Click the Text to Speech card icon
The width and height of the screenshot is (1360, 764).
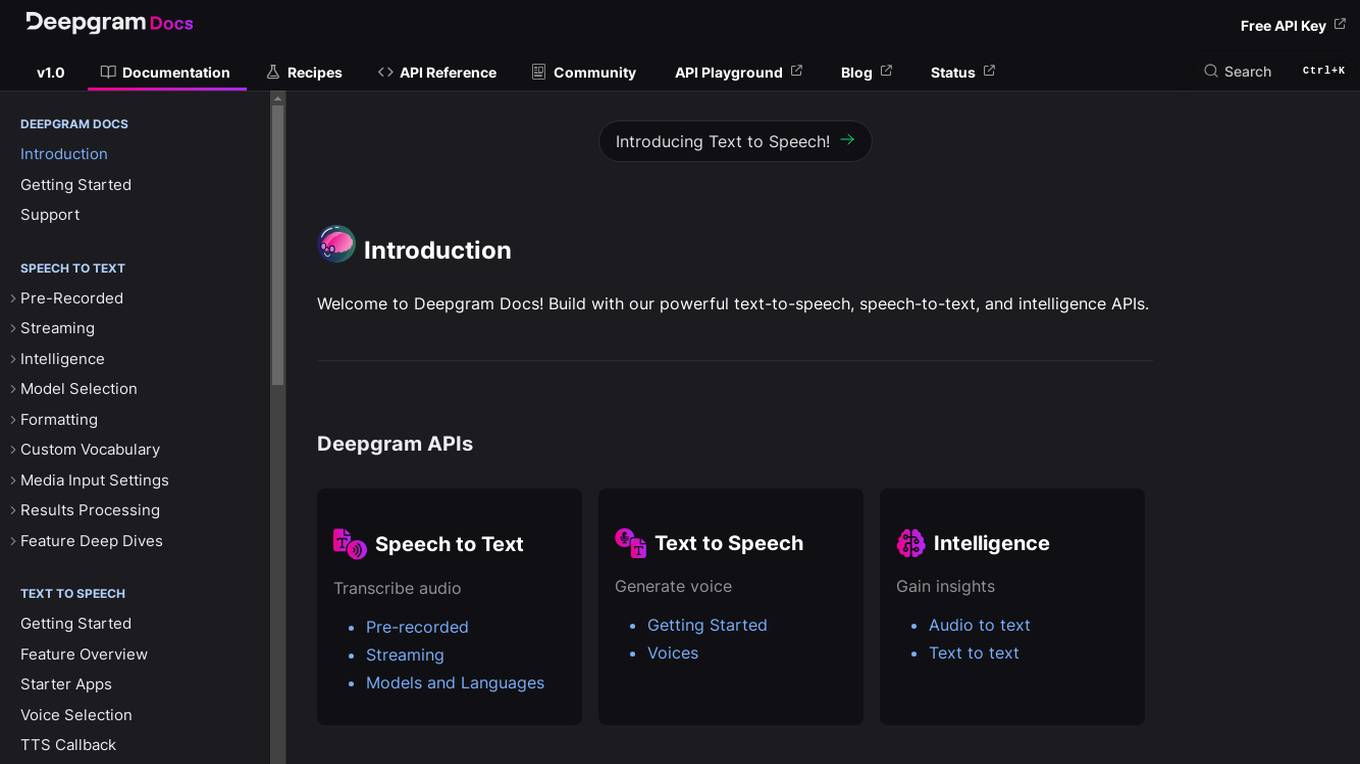[630, 543]
